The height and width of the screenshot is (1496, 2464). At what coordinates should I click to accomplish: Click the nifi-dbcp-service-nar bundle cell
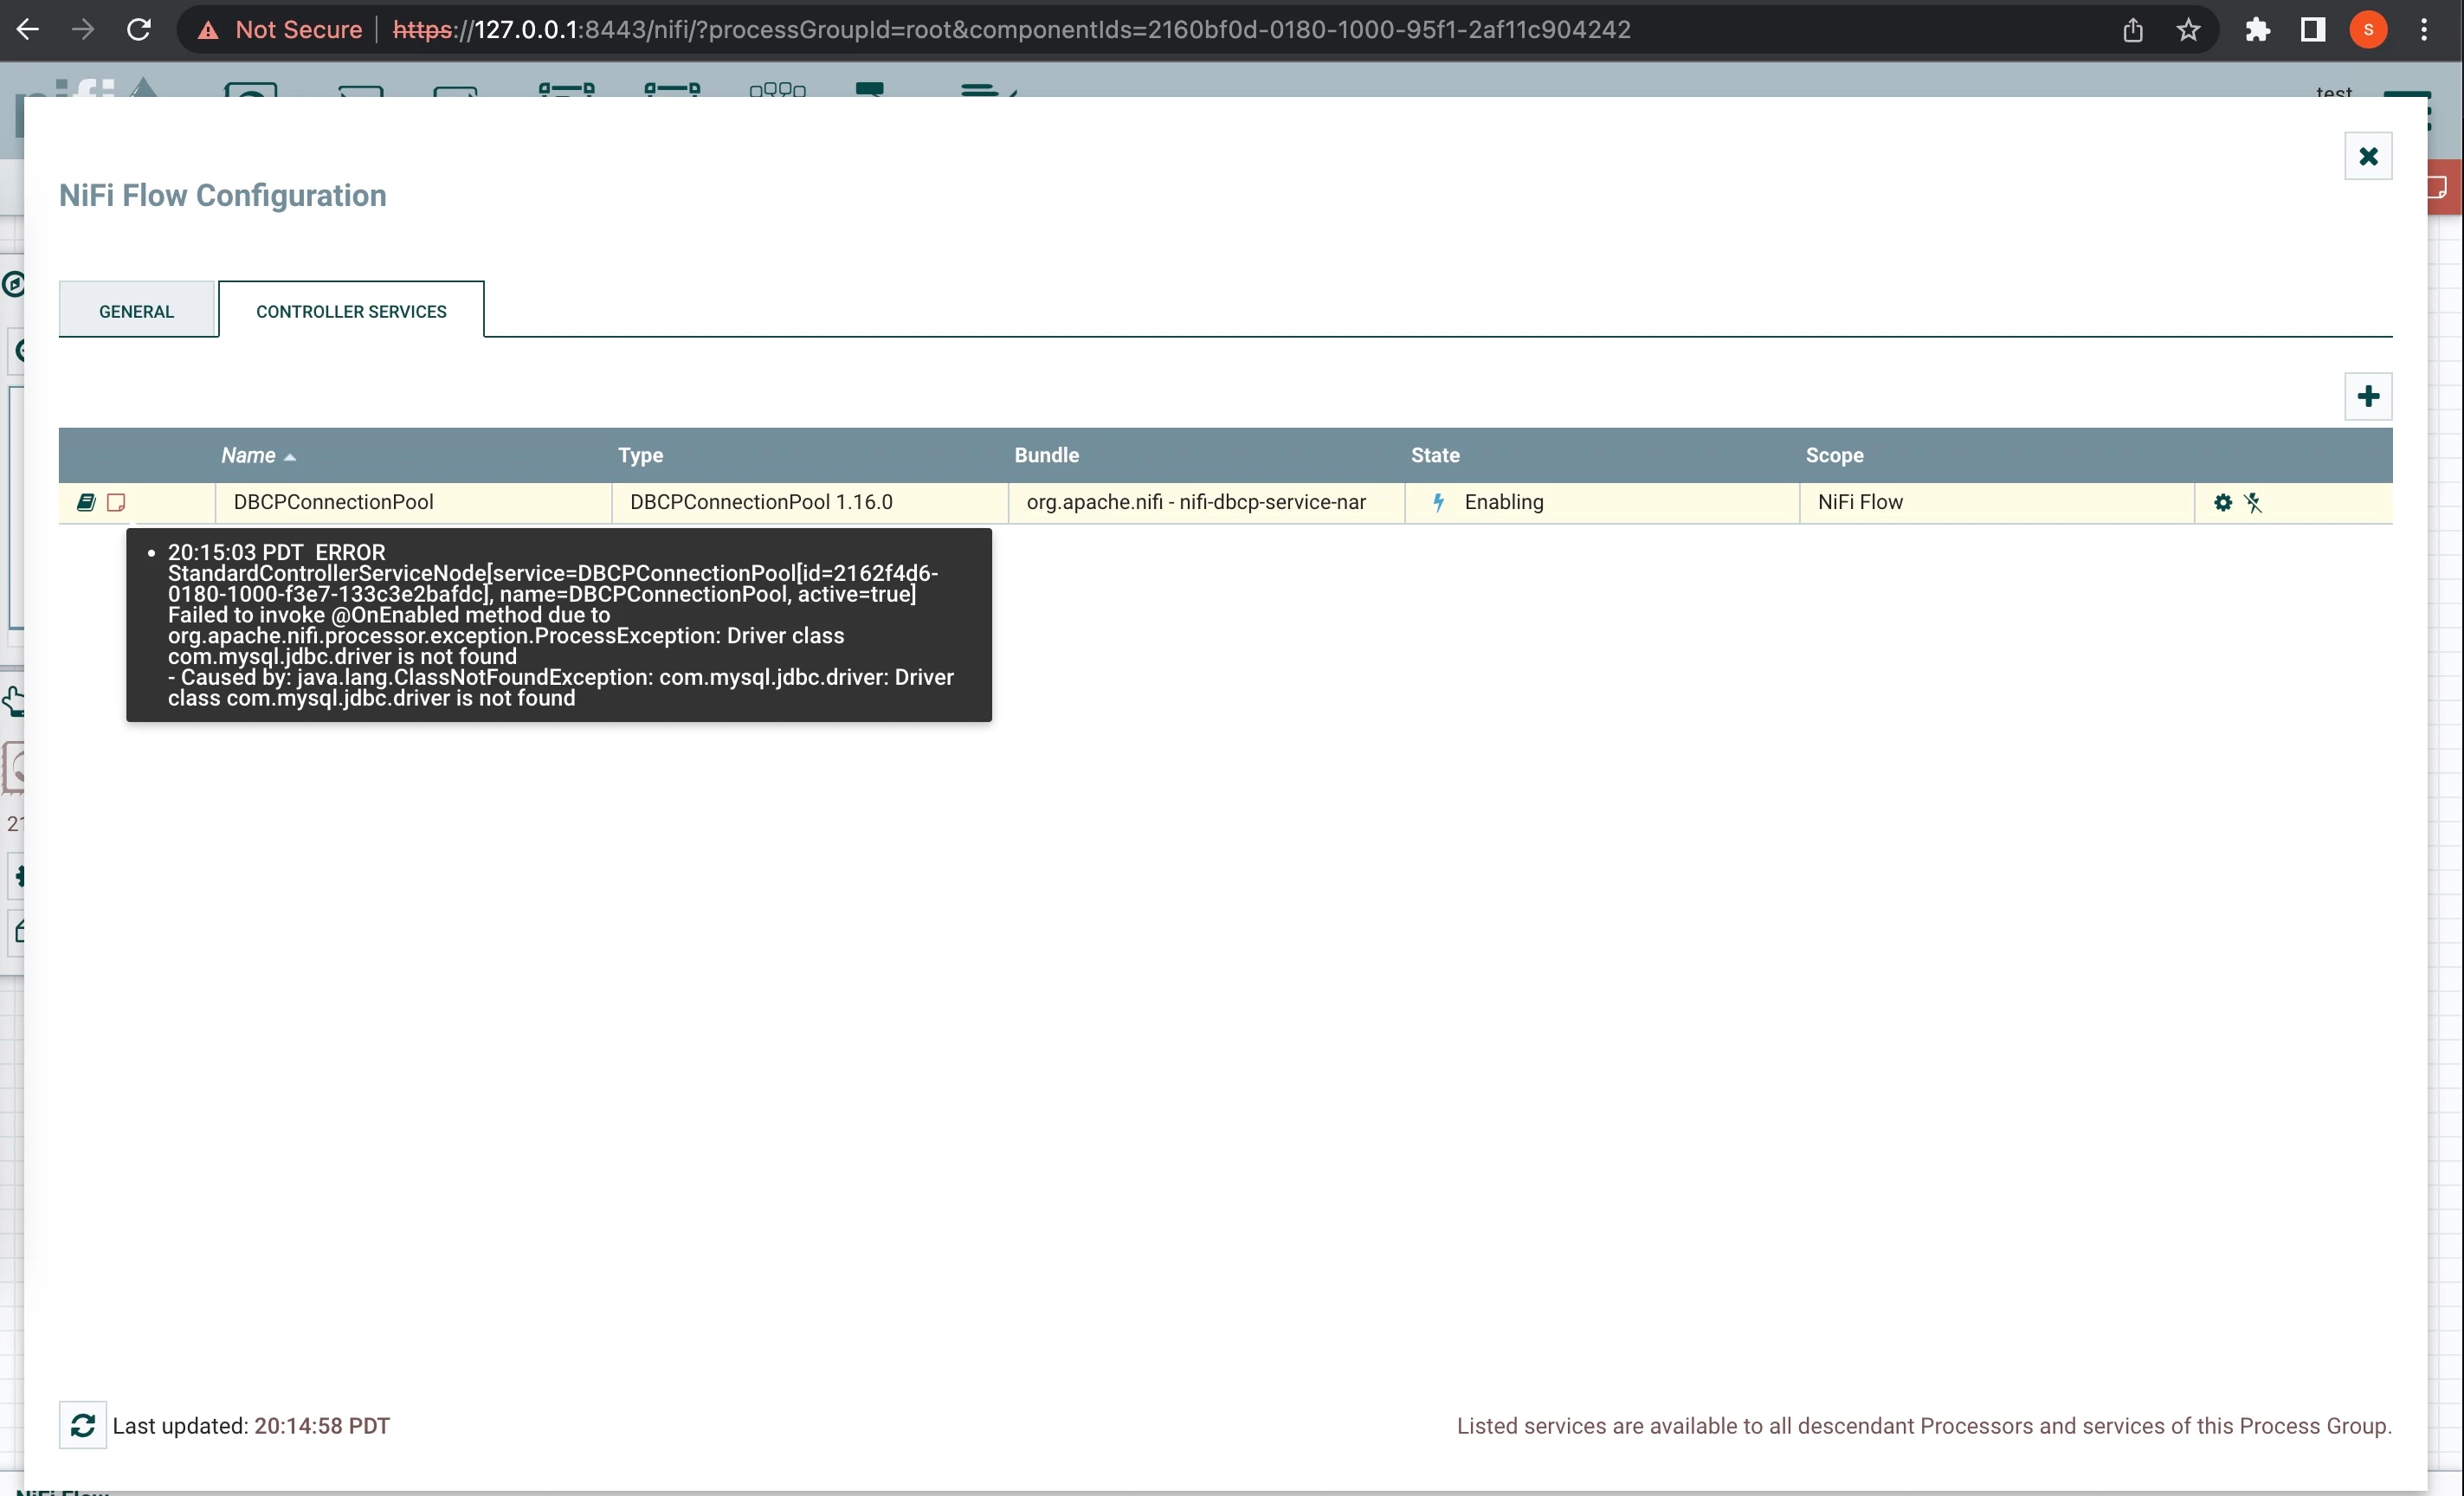tap(1206, 502)
